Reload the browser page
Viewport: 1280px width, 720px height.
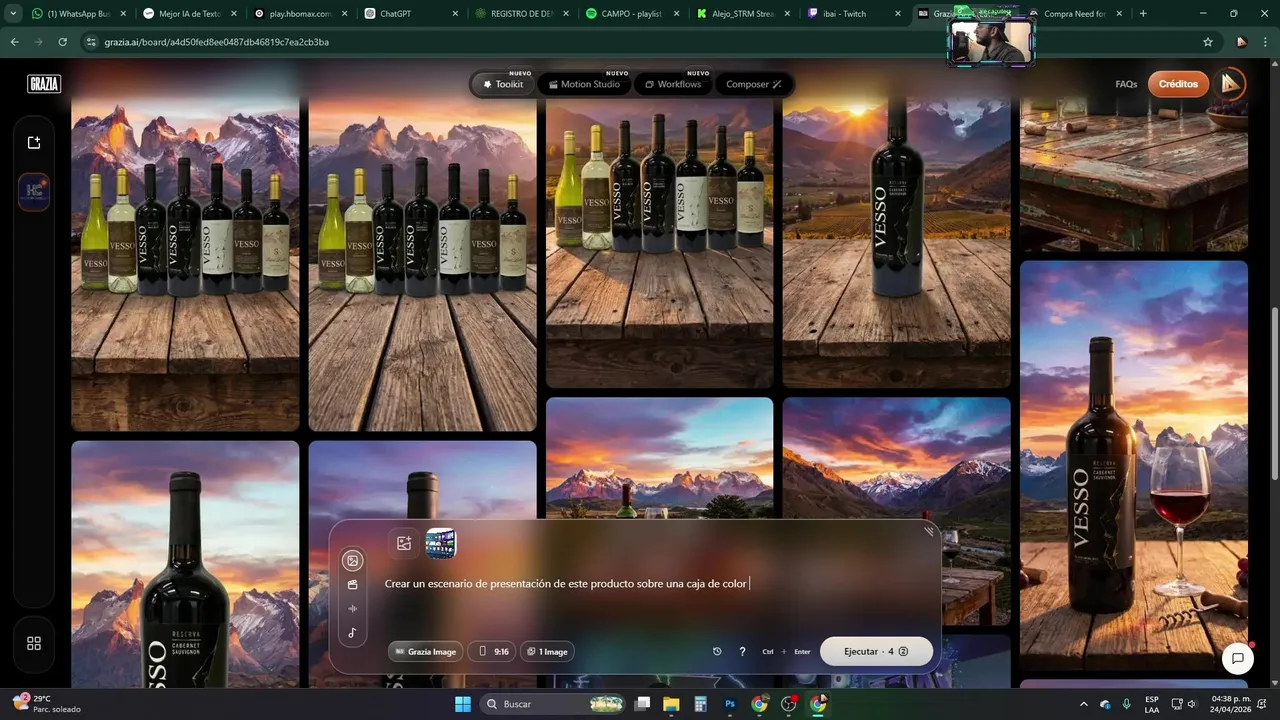click(62, 42)
